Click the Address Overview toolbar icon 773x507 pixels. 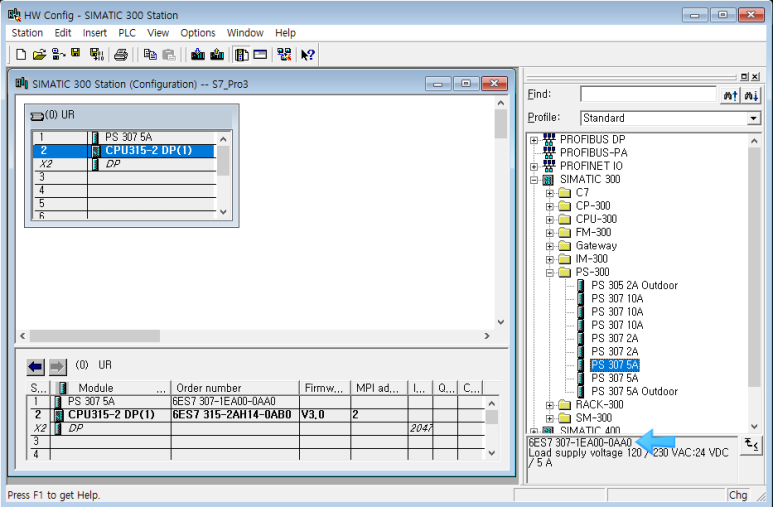point(260,54)
